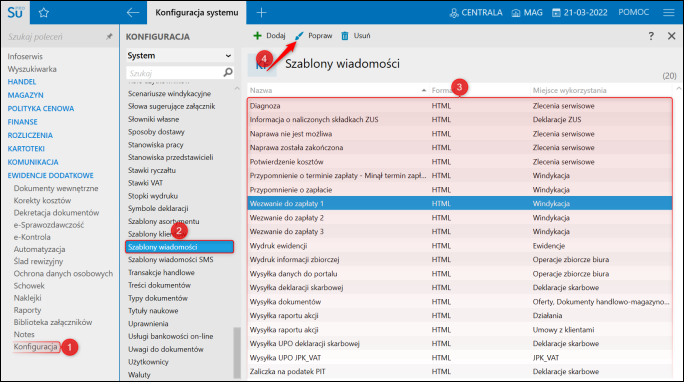This screenshot has width=684, height=382.
Task: Open the hamburger menu icon
Action: 669,13
